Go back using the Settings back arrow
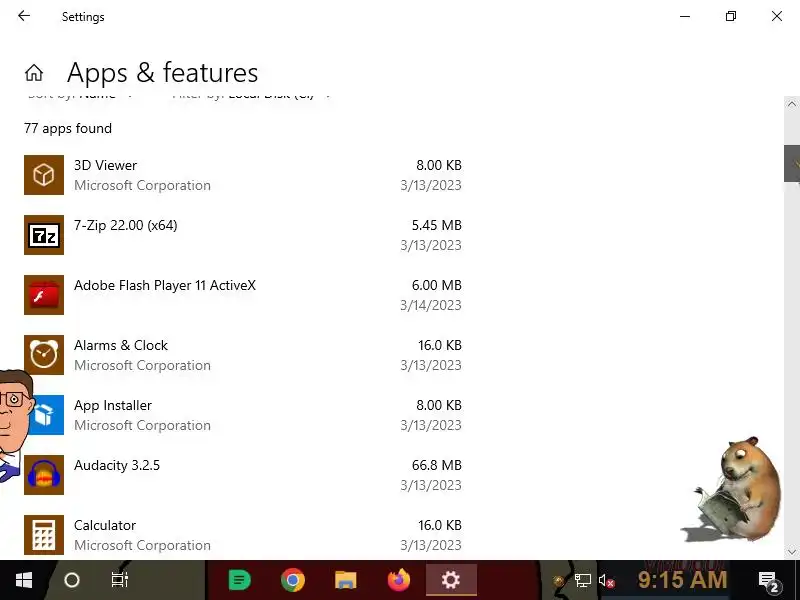800x600 pixels. [x=24, y=16]
